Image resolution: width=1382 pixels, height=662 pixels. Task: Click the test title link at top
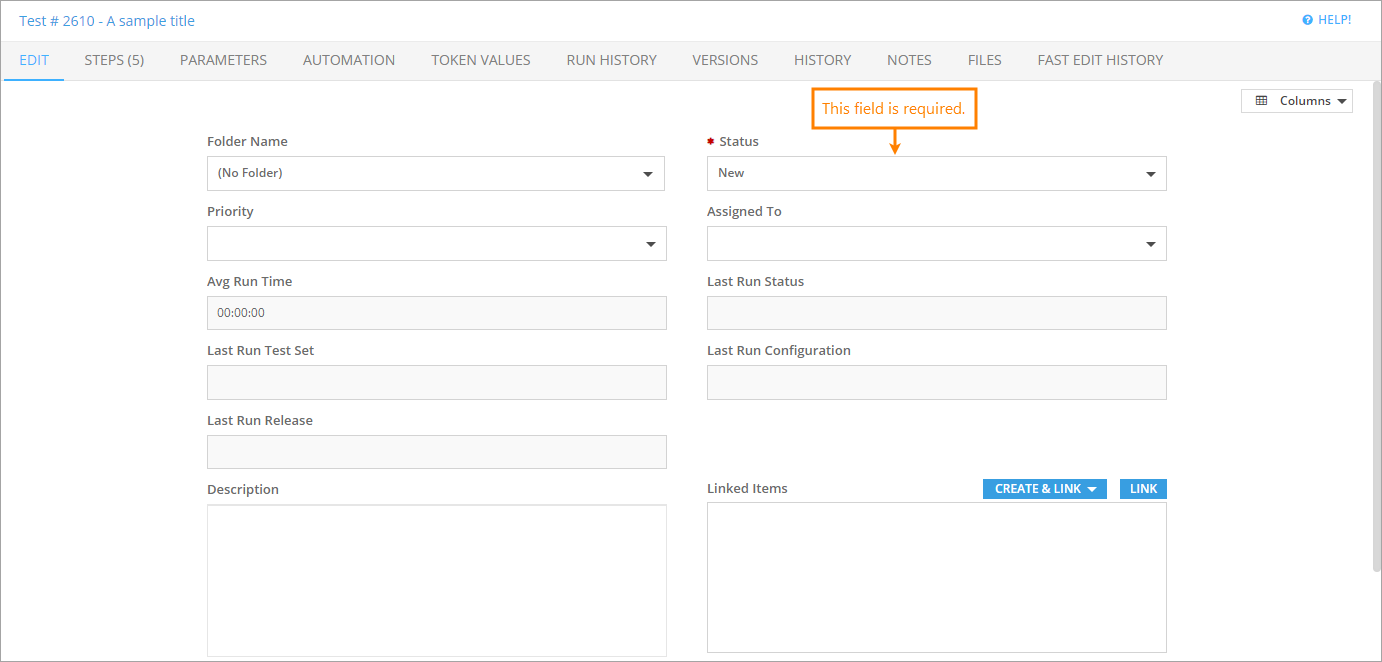[x=107, y=21]
